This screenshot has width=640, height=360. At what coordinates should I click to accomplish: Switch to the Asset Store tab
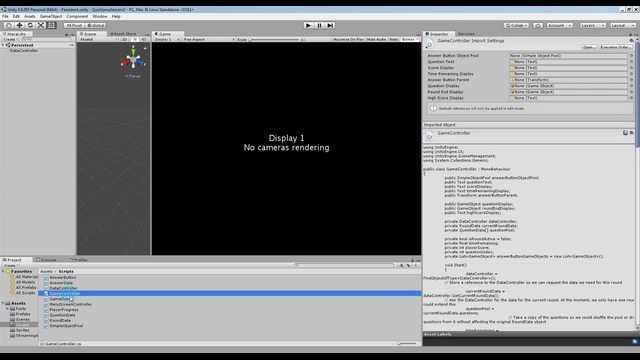coord(123,34)
